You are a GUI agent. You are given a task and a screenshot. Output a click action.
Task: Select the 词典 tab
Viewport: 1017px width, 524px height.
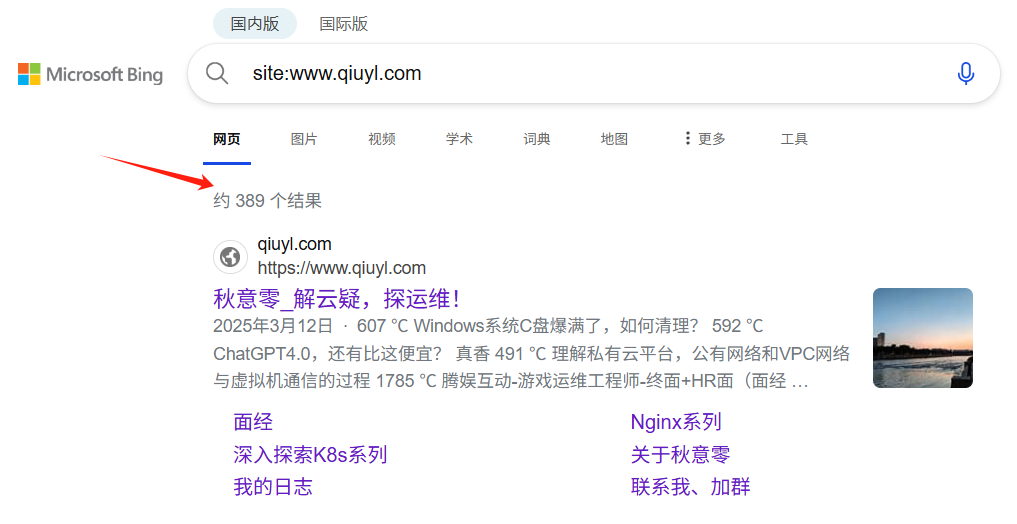click(x=537, y=139)
